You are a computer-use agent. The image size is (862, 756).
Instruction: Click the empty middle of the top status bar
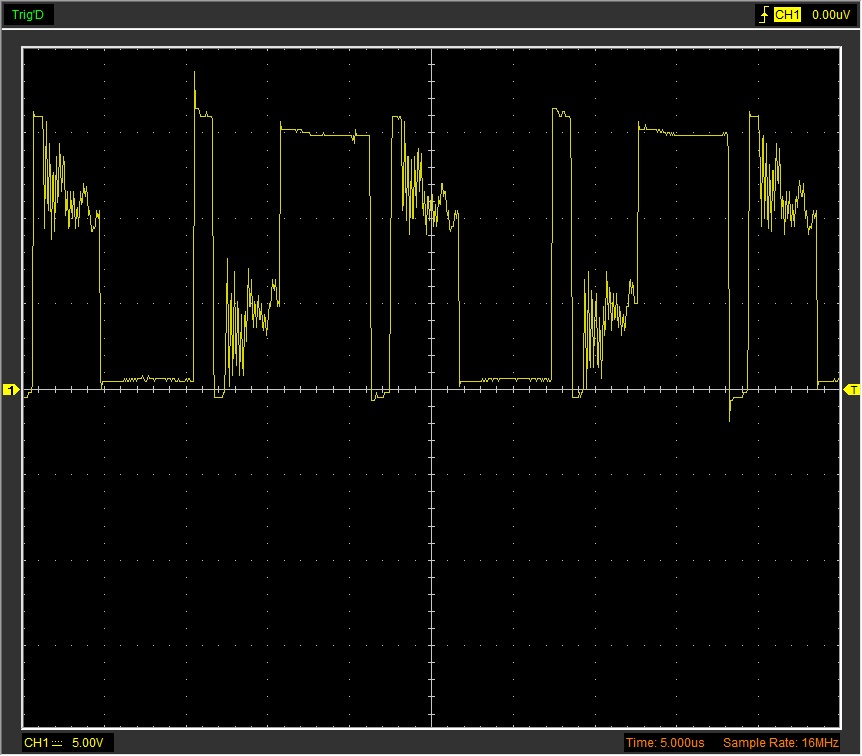[x=400, y=15]
